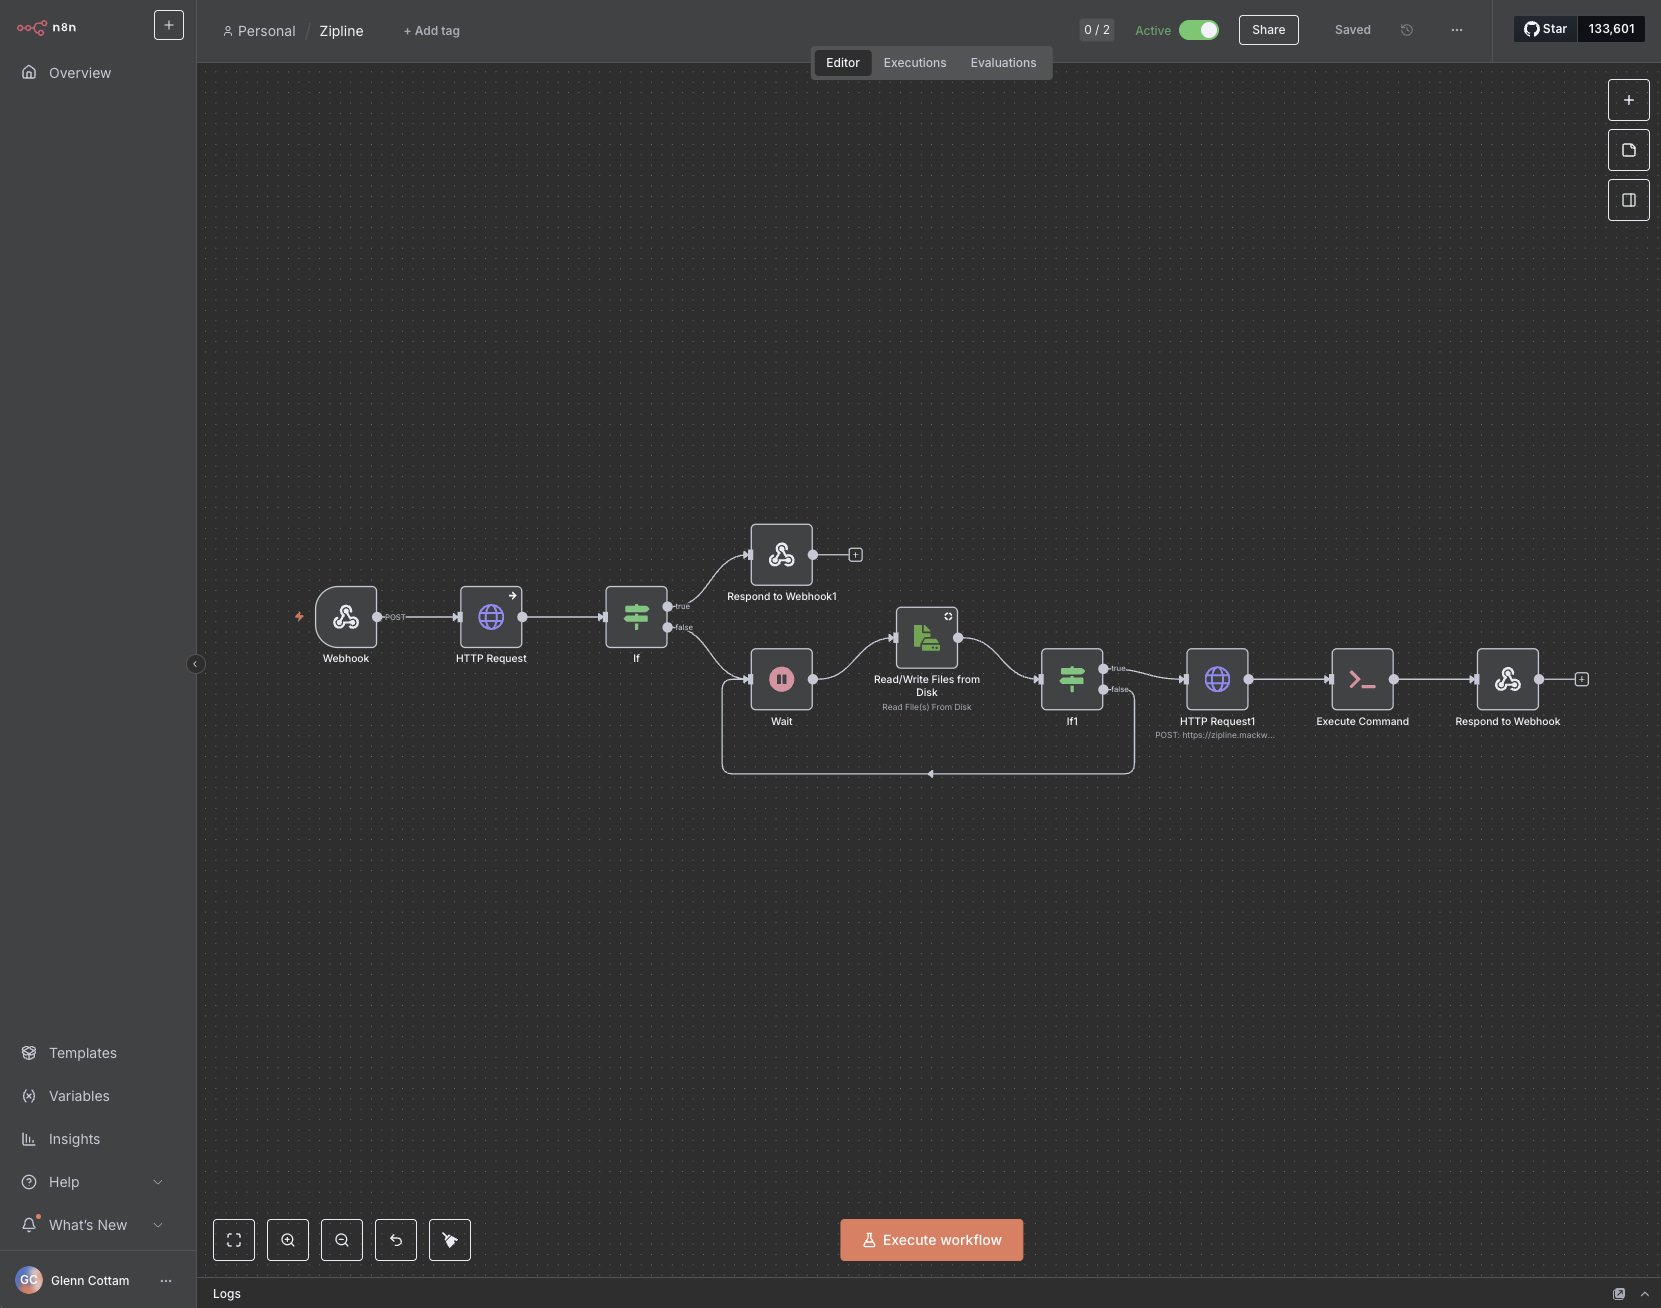Click the Share button
1661x1308 pixels.
tap(1268, 30)
